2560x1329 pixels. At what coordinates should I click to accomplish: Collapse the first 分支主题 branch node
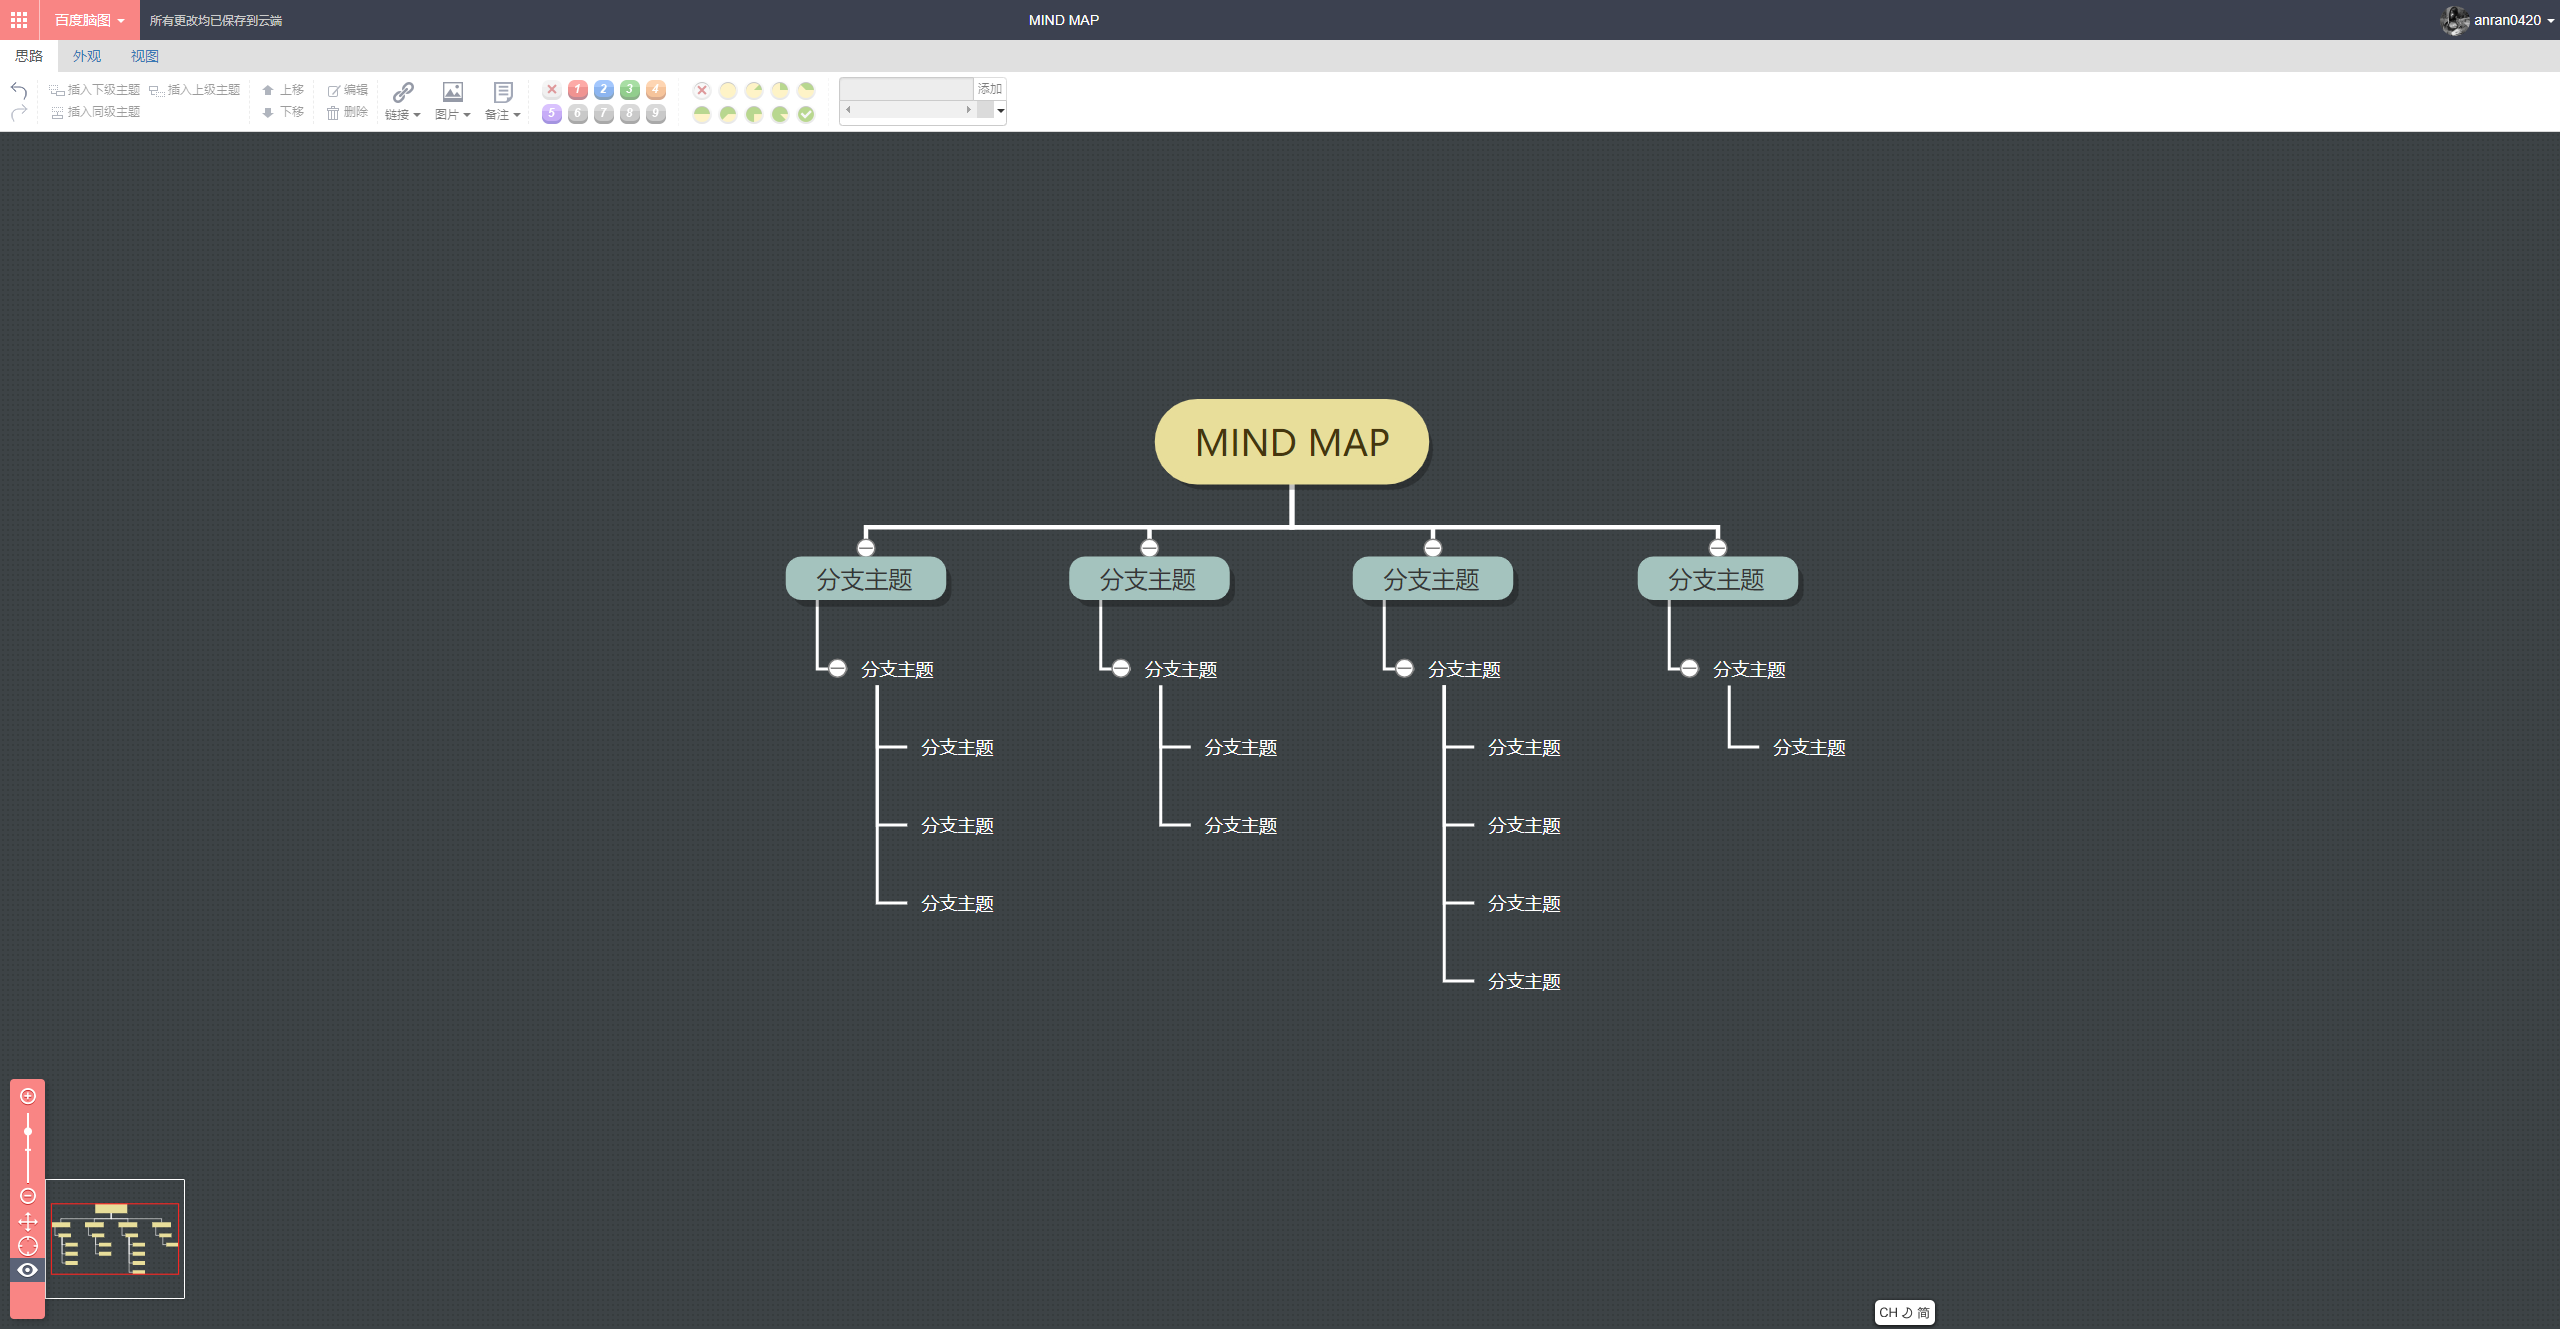point(866,548)
